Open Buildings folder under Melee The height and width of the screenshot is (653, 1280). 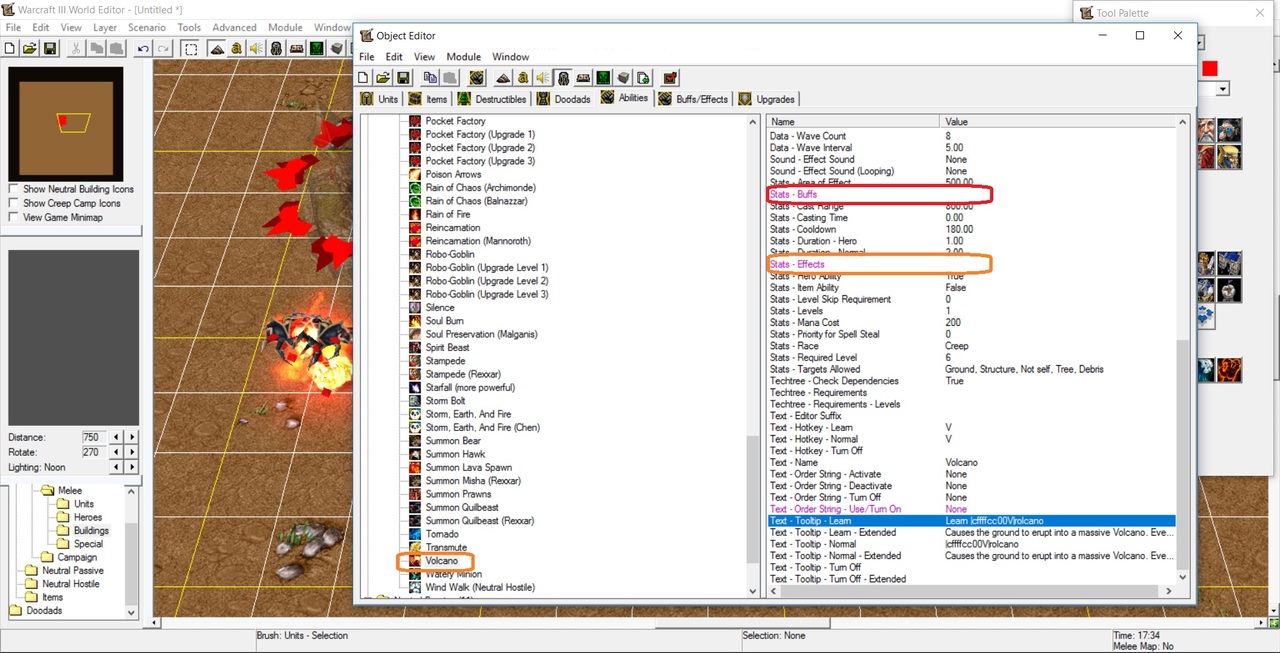click(x=90, y=531)
